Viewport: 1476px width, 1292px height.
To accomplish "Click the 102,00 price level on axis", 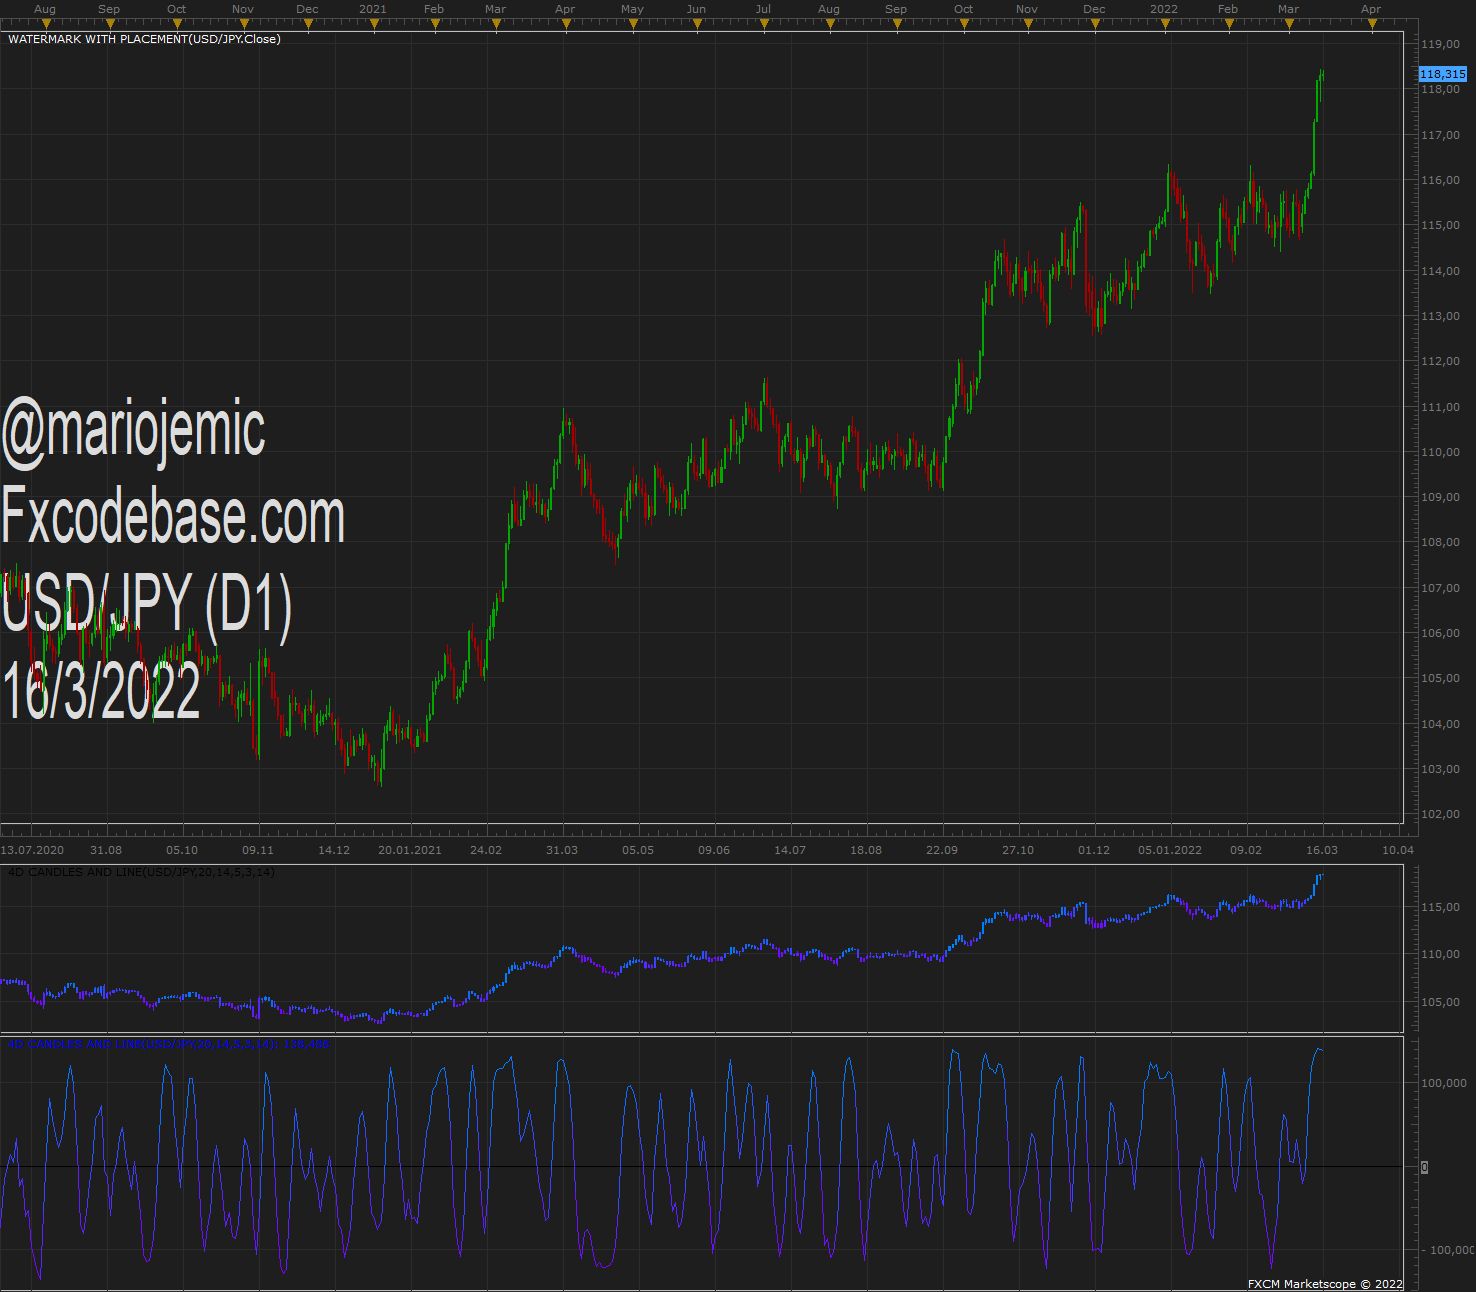I will pos(1441,814).
